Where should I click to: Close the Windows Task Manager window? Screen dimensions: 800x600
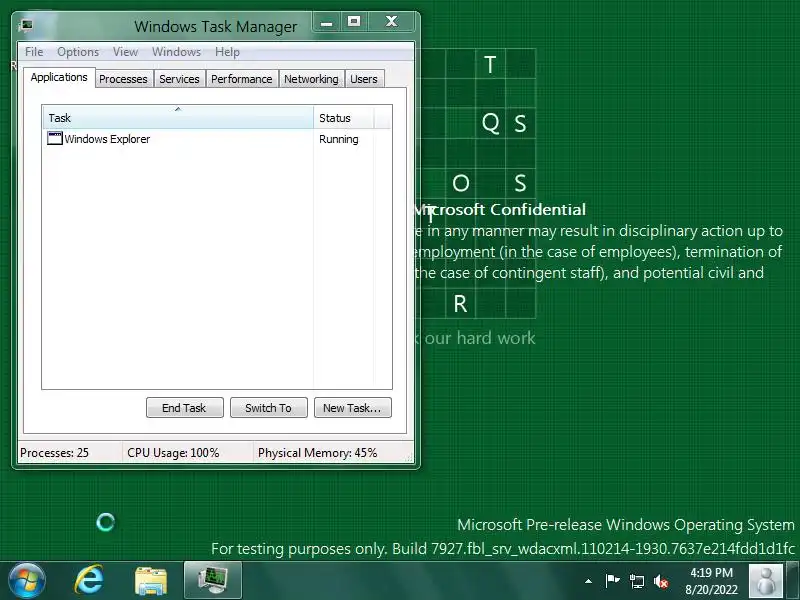392,22
